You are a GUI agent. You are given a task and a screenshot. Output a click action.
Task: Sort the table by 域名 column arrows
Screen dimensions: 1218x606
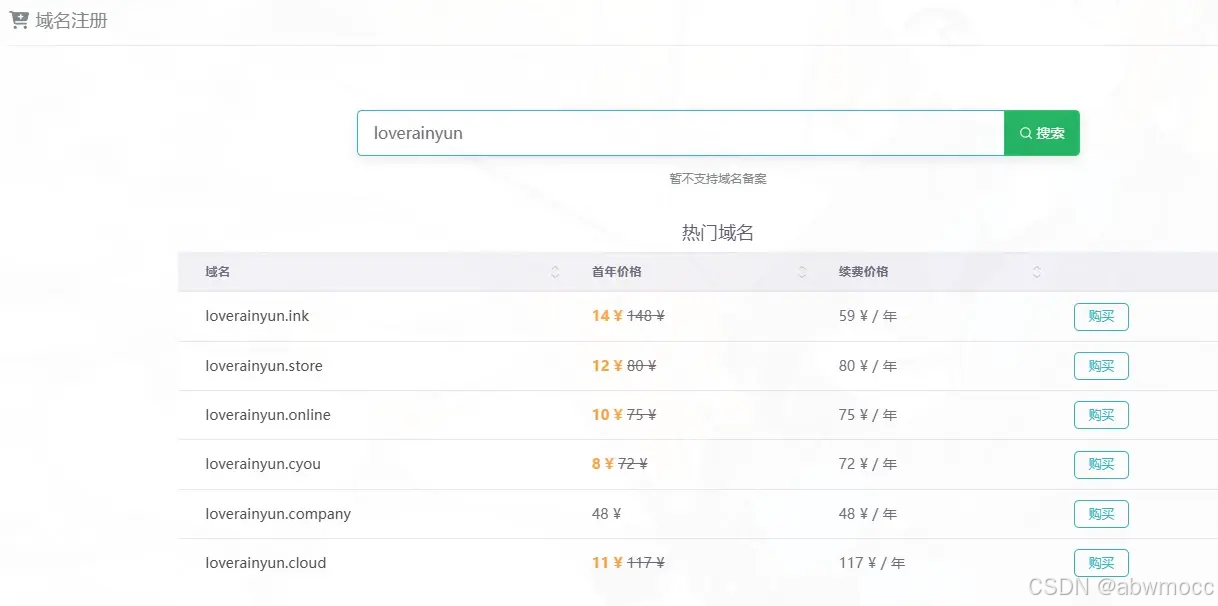pyautogui.click(x=555, y=272)
